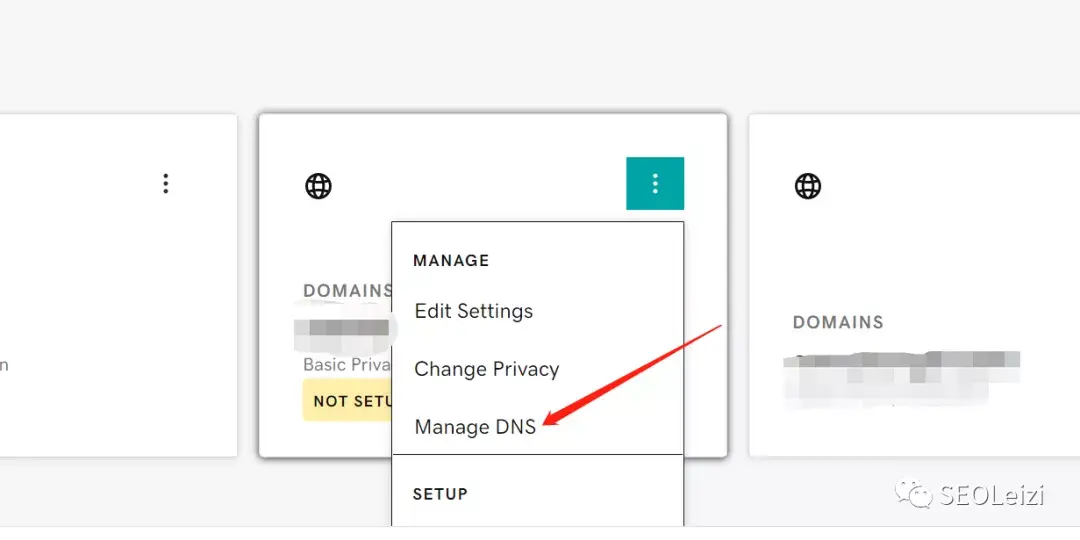Click the yellow NOT SETUP badge

[349, 401]
